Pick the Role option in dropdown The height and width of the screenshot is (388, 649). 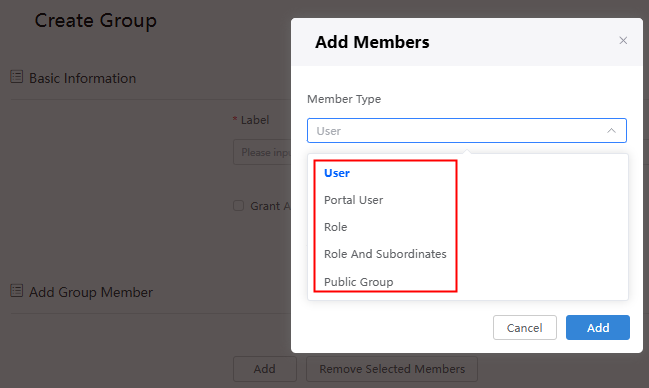[335, 227]
